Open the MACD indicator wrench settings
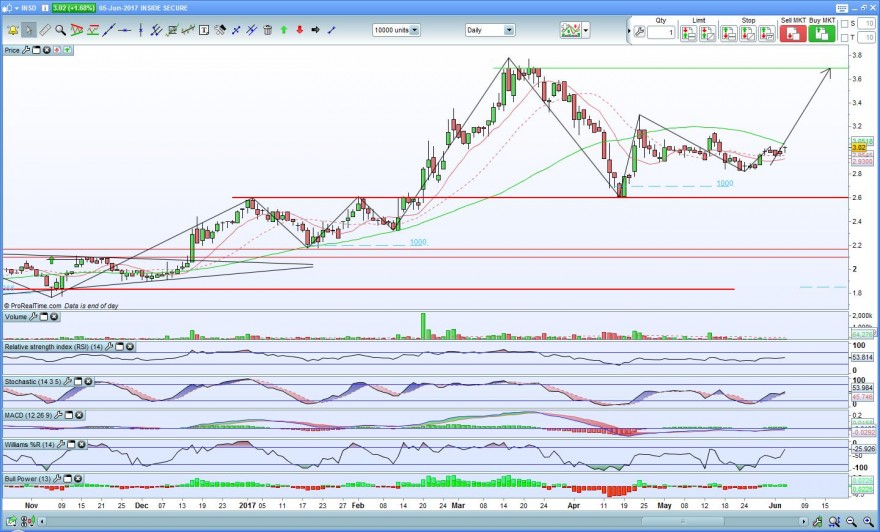This screenshot has height=532, width=880. [x=59, y=415]
